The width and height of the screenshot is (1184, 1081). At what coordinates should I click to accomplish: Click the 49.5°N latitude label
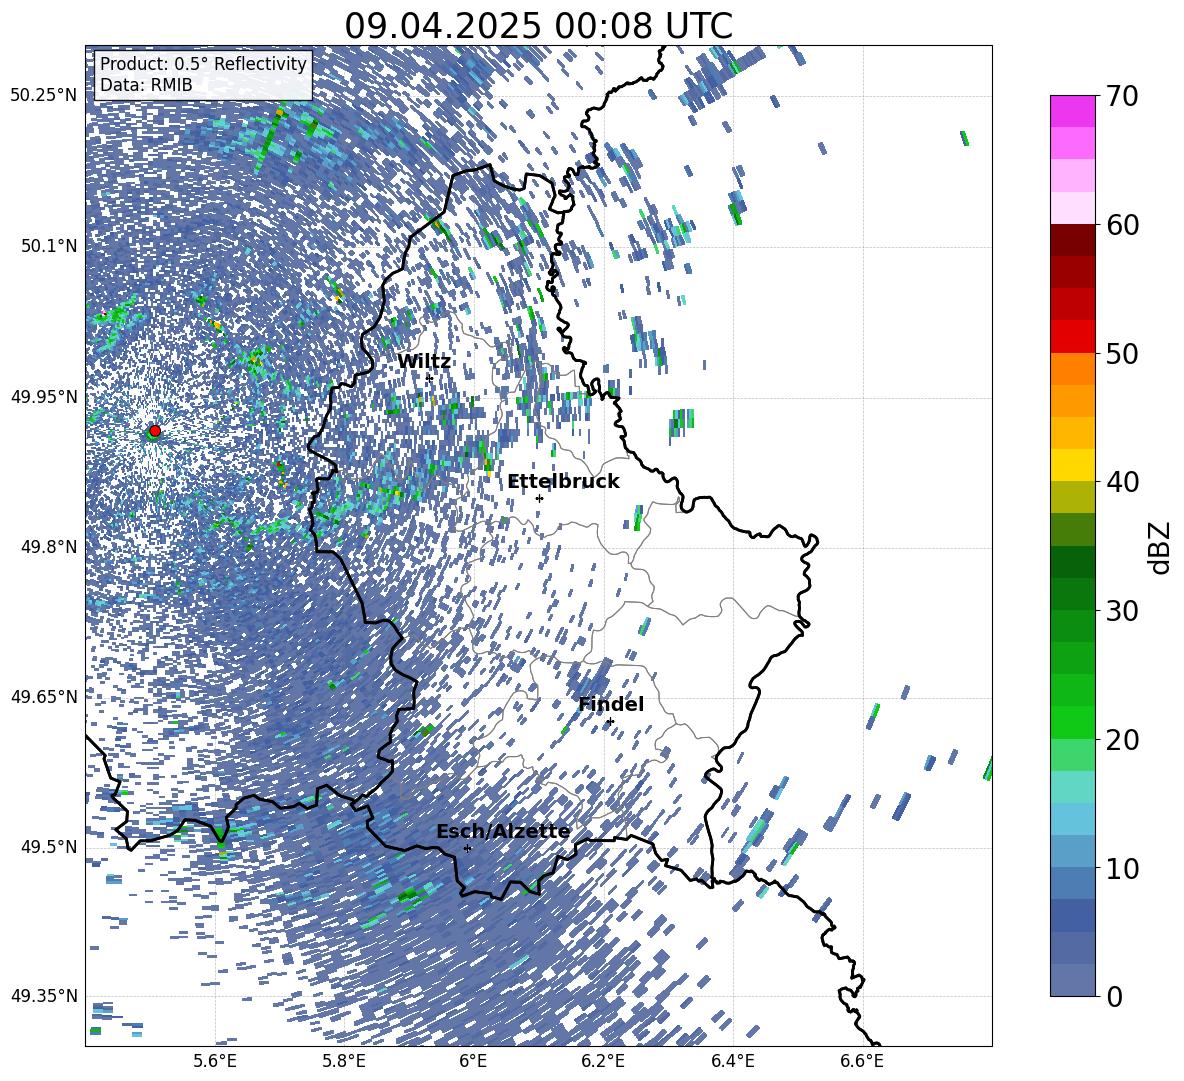49,847
